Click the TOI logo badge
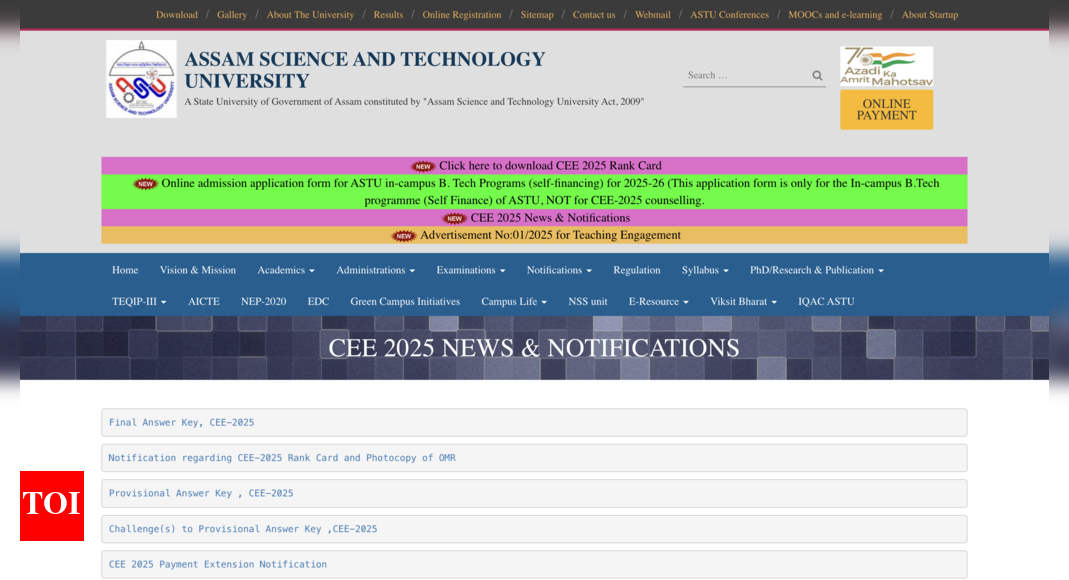 pos(52,505)
